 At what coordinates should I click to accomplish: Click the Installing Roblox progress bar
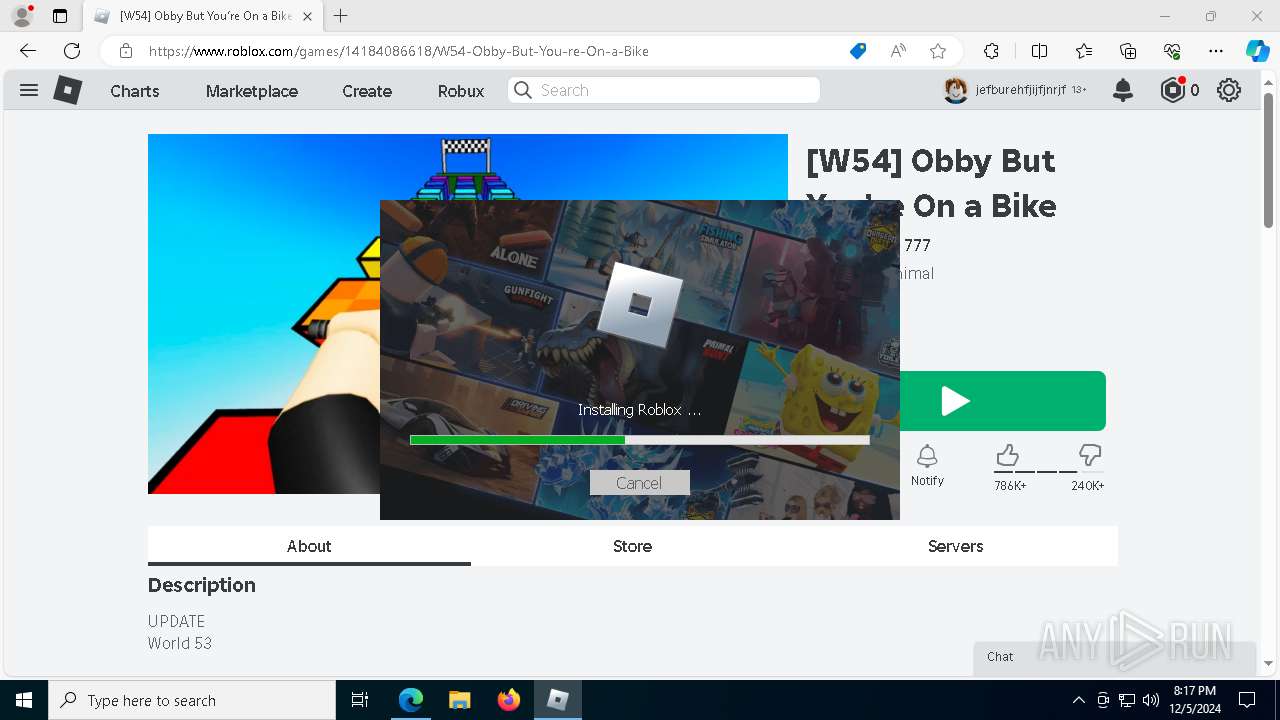pyautogui.click(x=640, y=440)
